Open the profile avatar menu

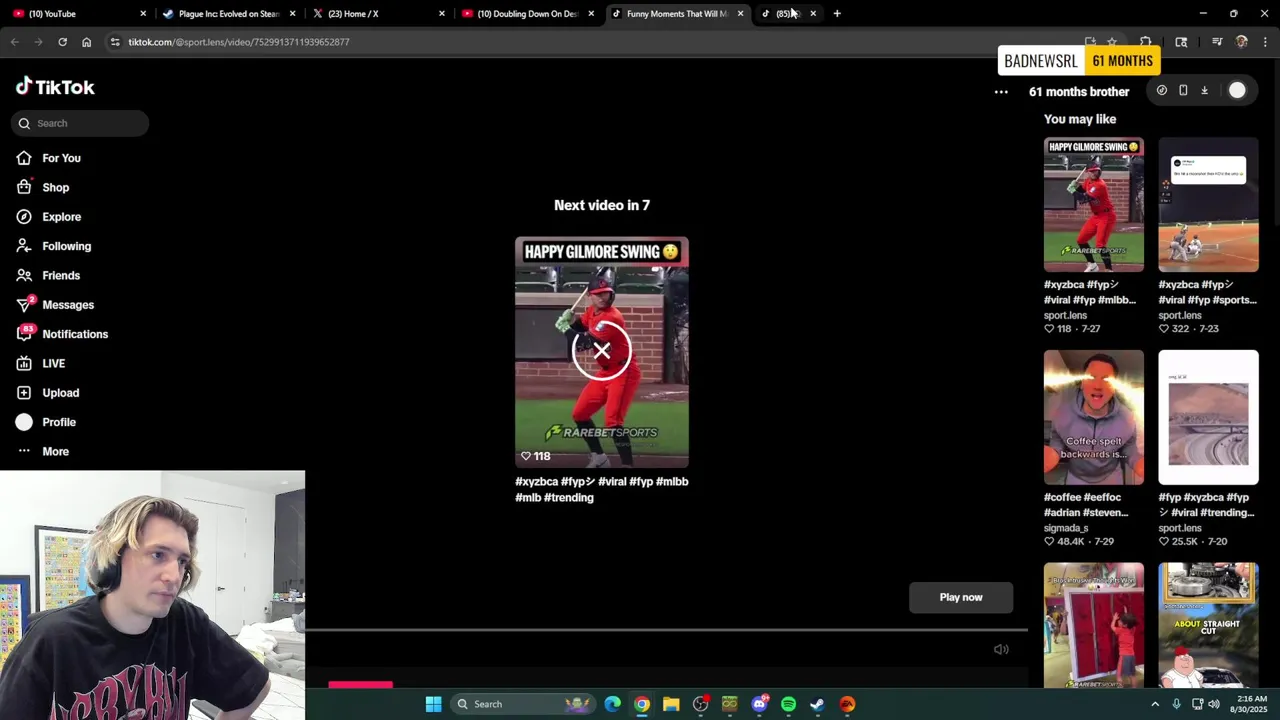(x=1237, y=90)
